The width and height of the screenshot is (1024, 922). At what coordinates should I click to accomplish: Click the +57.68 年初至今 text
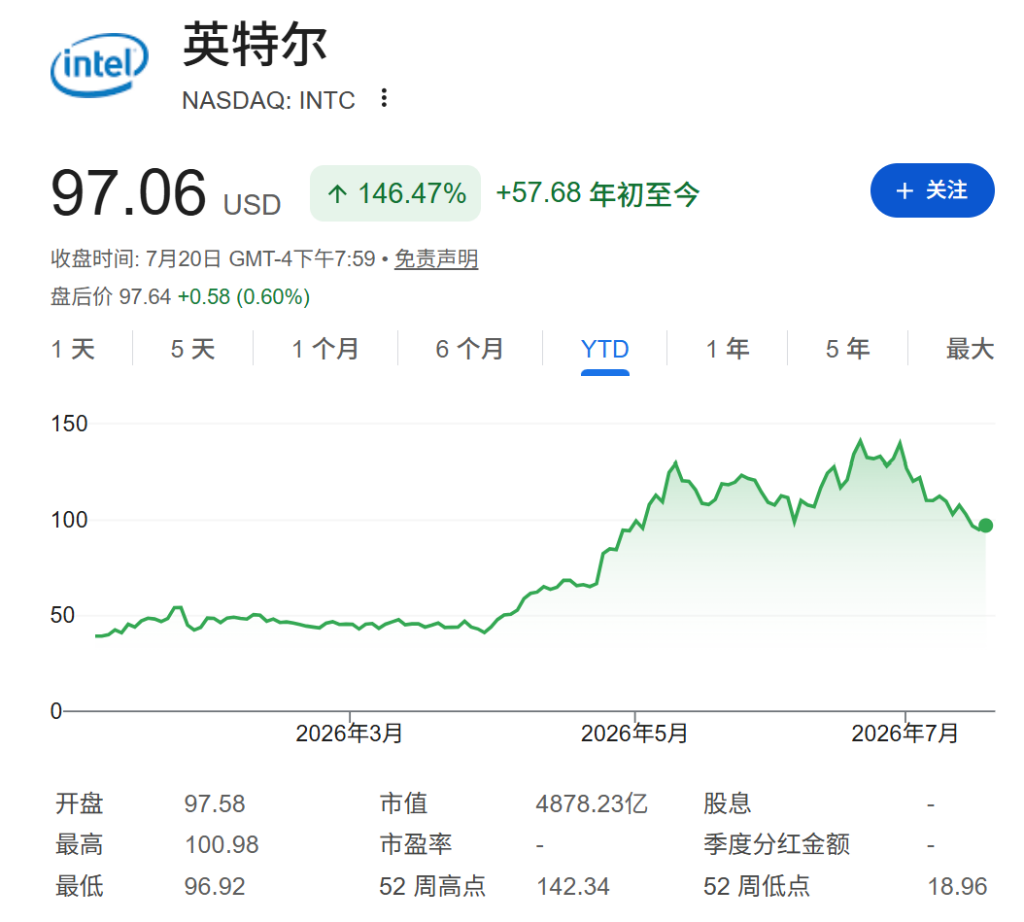coord(598,194)
